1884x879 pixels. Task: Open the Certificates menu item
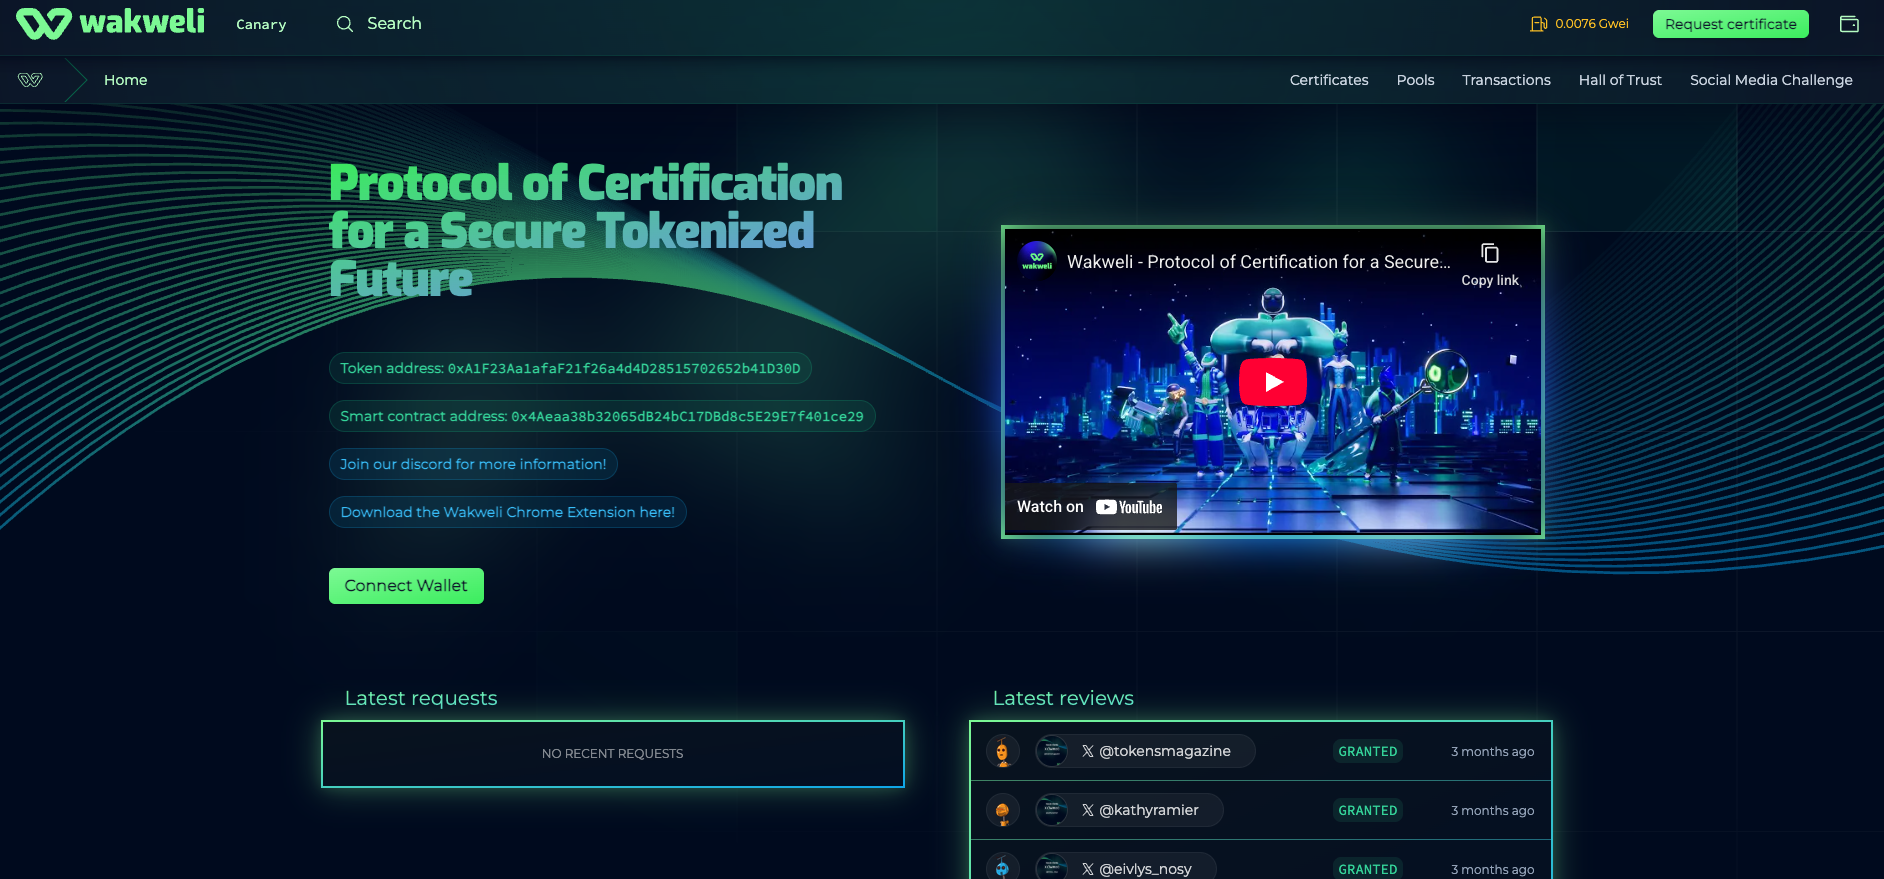click(x=1328, y=80)
